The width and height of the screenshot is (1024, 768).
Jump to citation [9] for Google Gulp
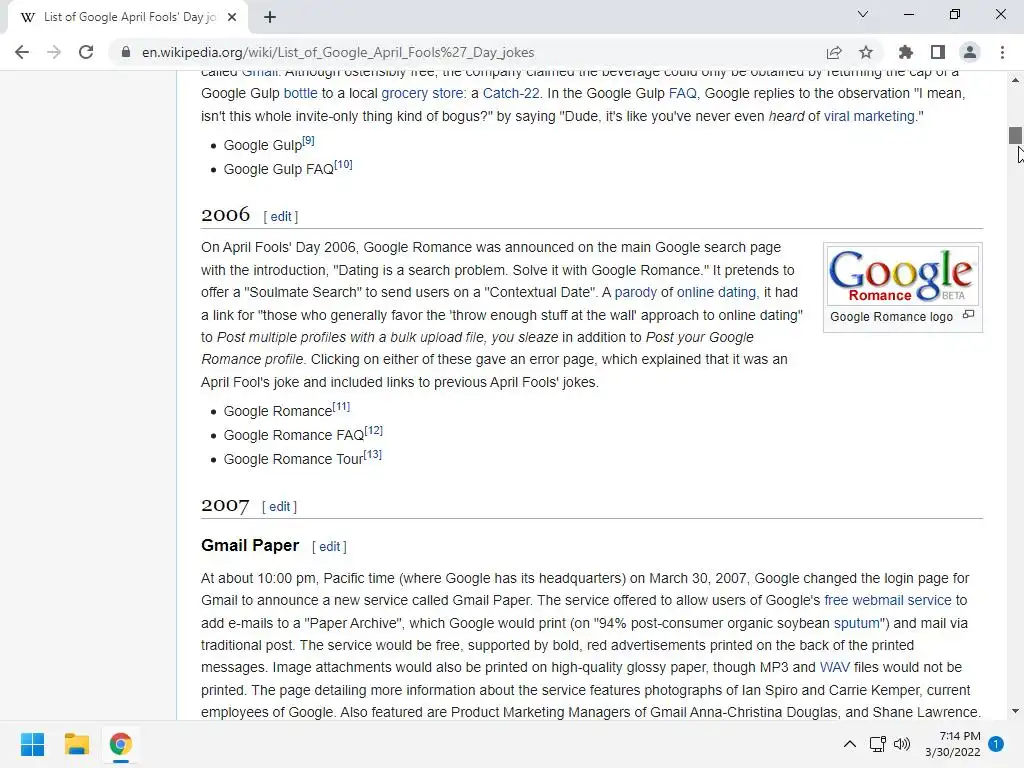(308, 140)
